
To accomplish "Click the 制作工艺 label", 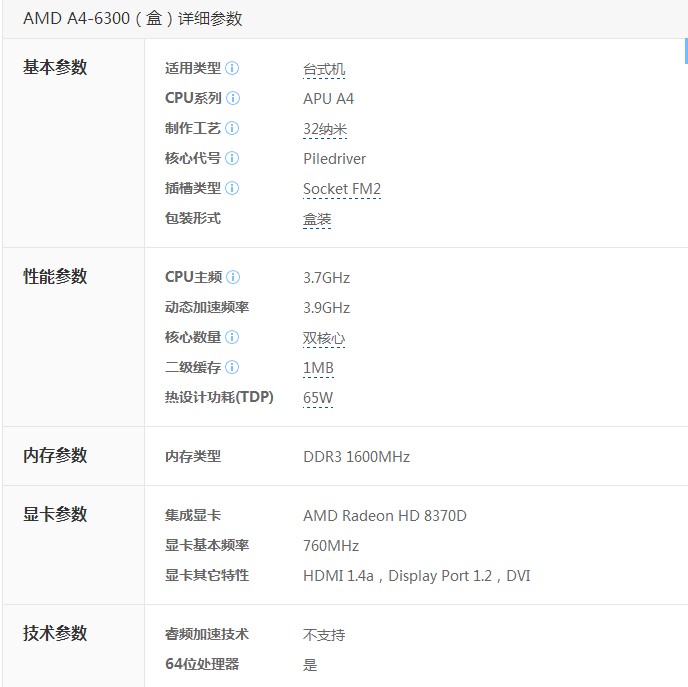I will [x=193, y=128].
